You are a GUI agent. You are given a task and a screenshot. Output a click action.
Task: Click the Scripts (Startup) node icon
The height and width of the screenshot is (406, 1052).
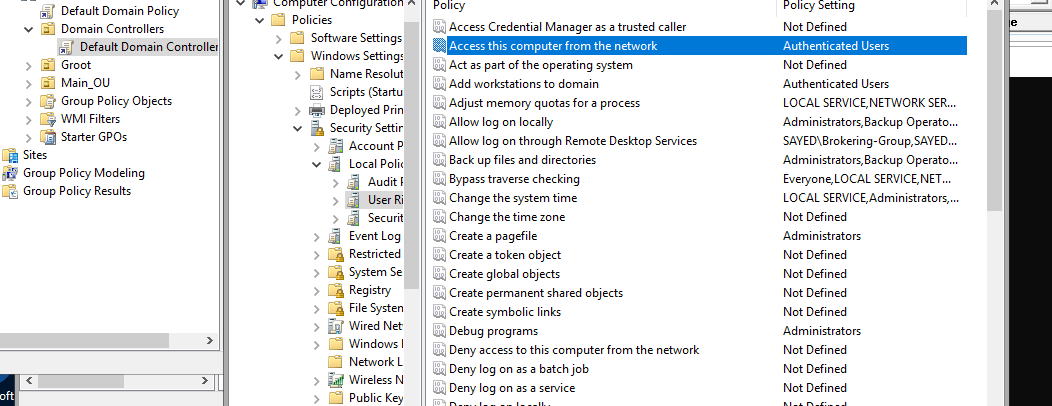pos(317,92)
